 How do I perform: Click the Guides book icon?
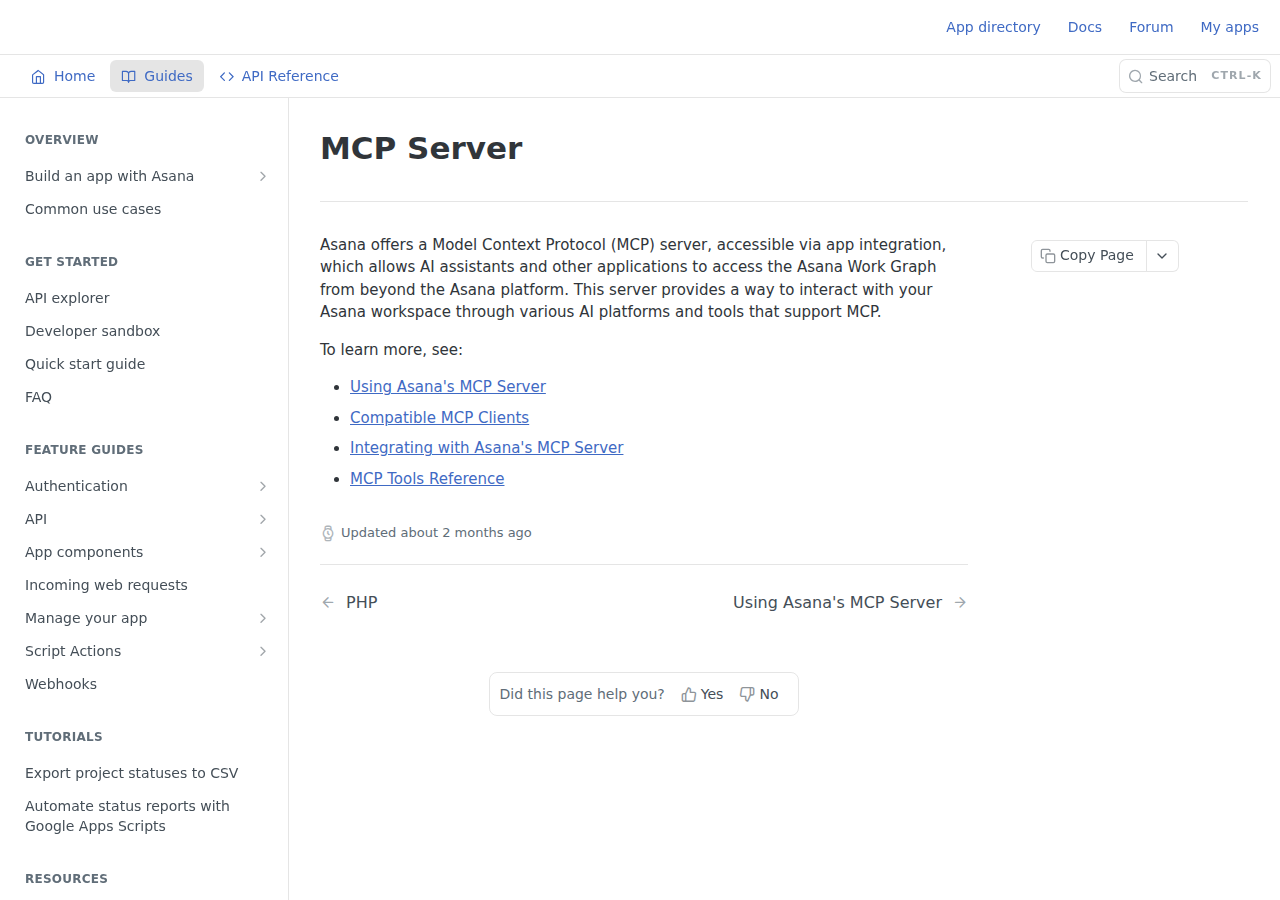pos(128,77)
